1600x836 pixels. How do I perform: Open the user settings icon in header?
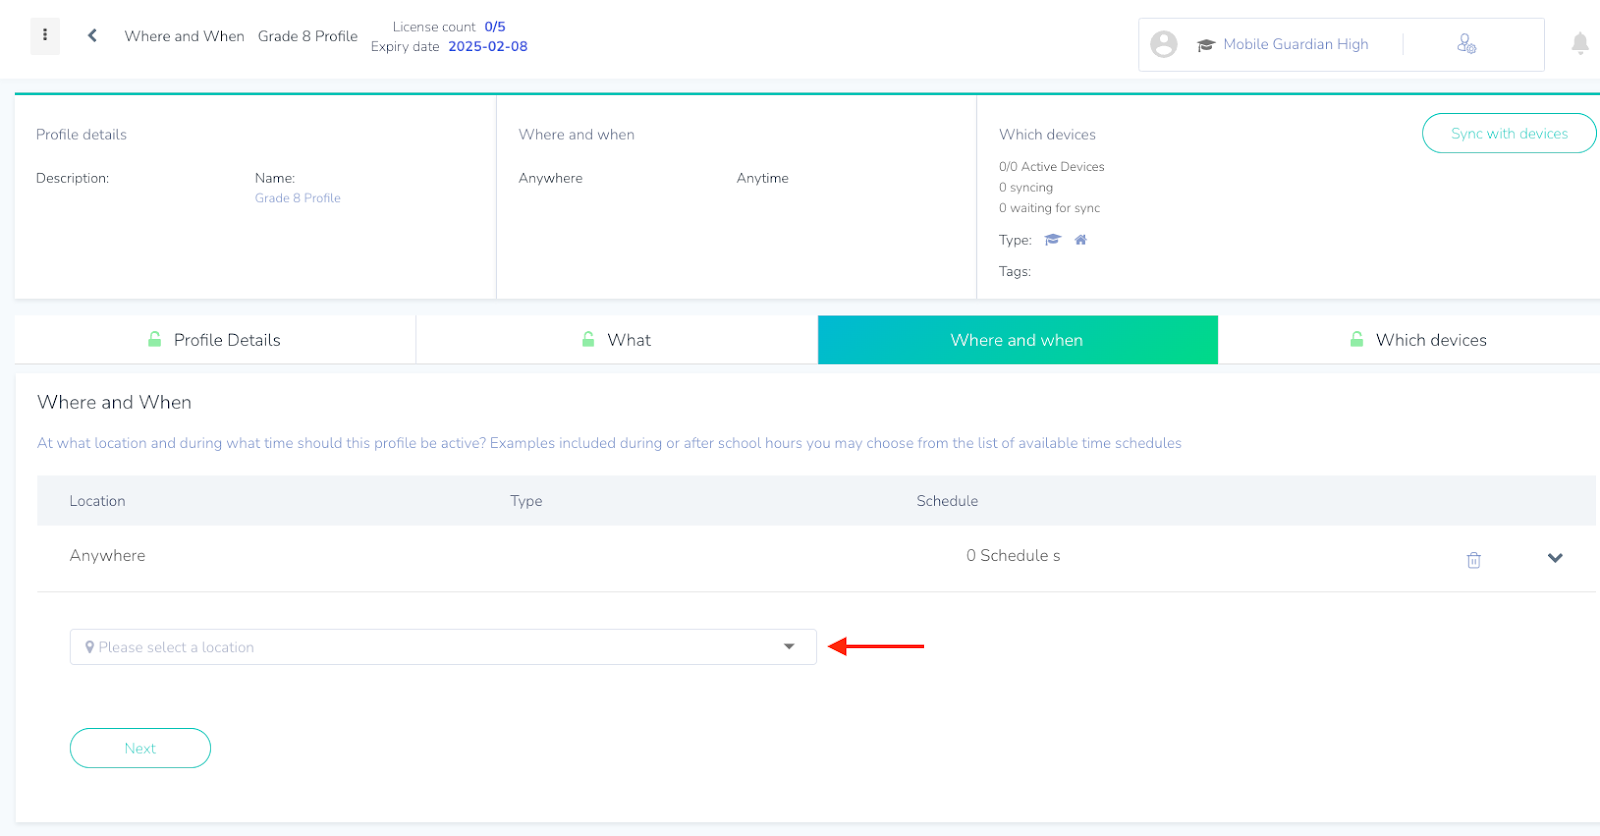tap(1466, 44)
